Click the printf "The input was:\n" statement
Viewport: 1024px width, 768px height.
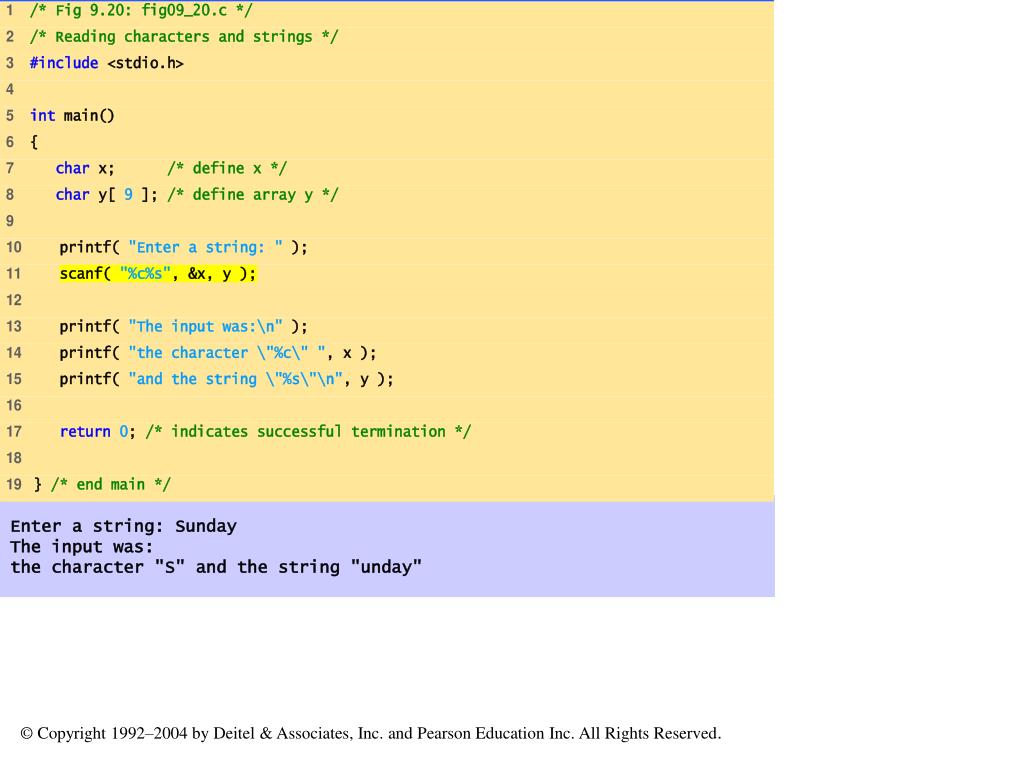pos(184,327)
